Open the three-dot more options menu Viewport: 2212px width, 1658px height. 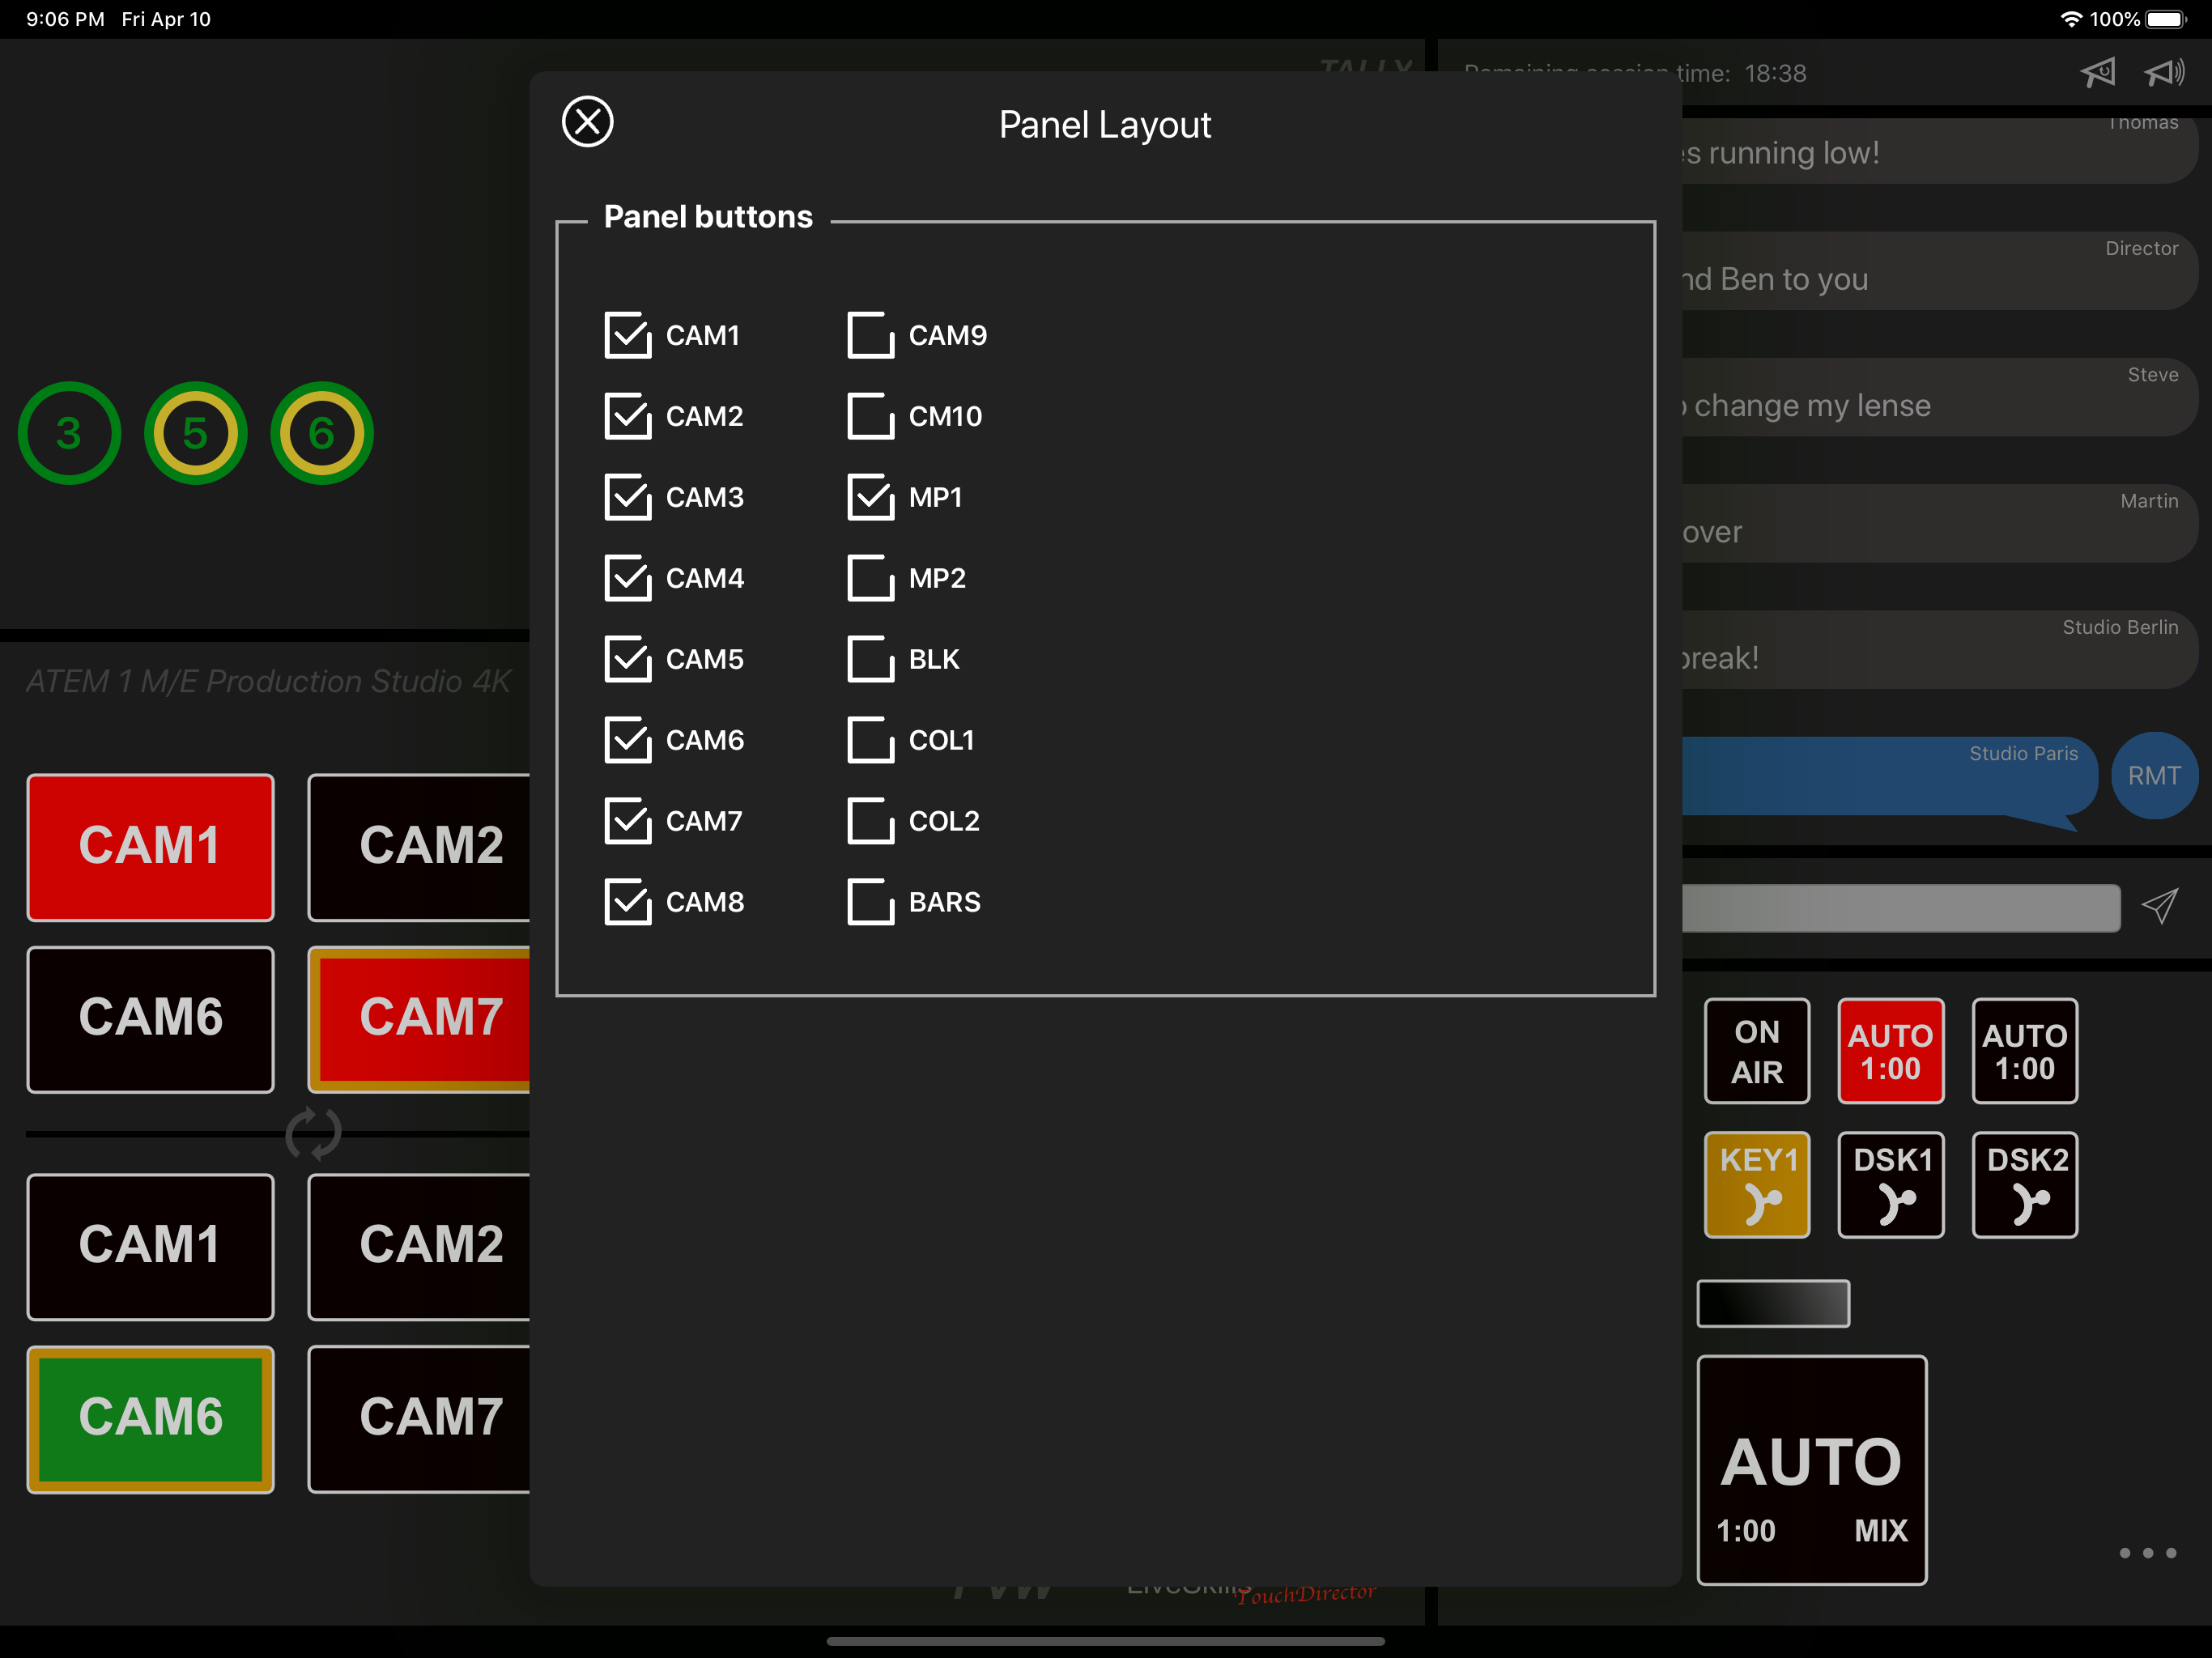(x=2147, y=1552)
